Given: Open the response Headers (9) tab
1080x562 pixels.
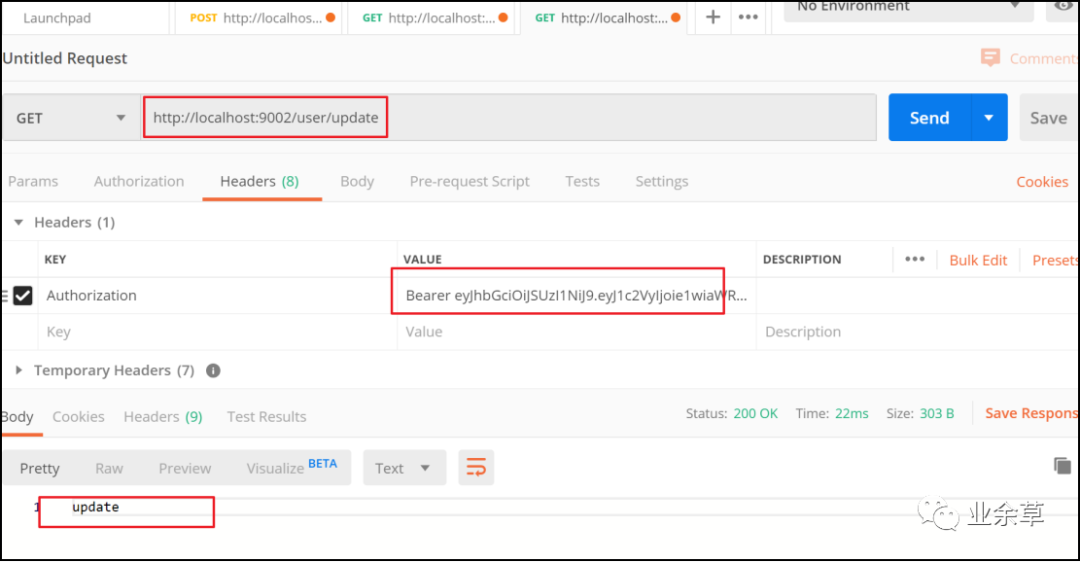Looking at the screenshot, I should point(163,417).
